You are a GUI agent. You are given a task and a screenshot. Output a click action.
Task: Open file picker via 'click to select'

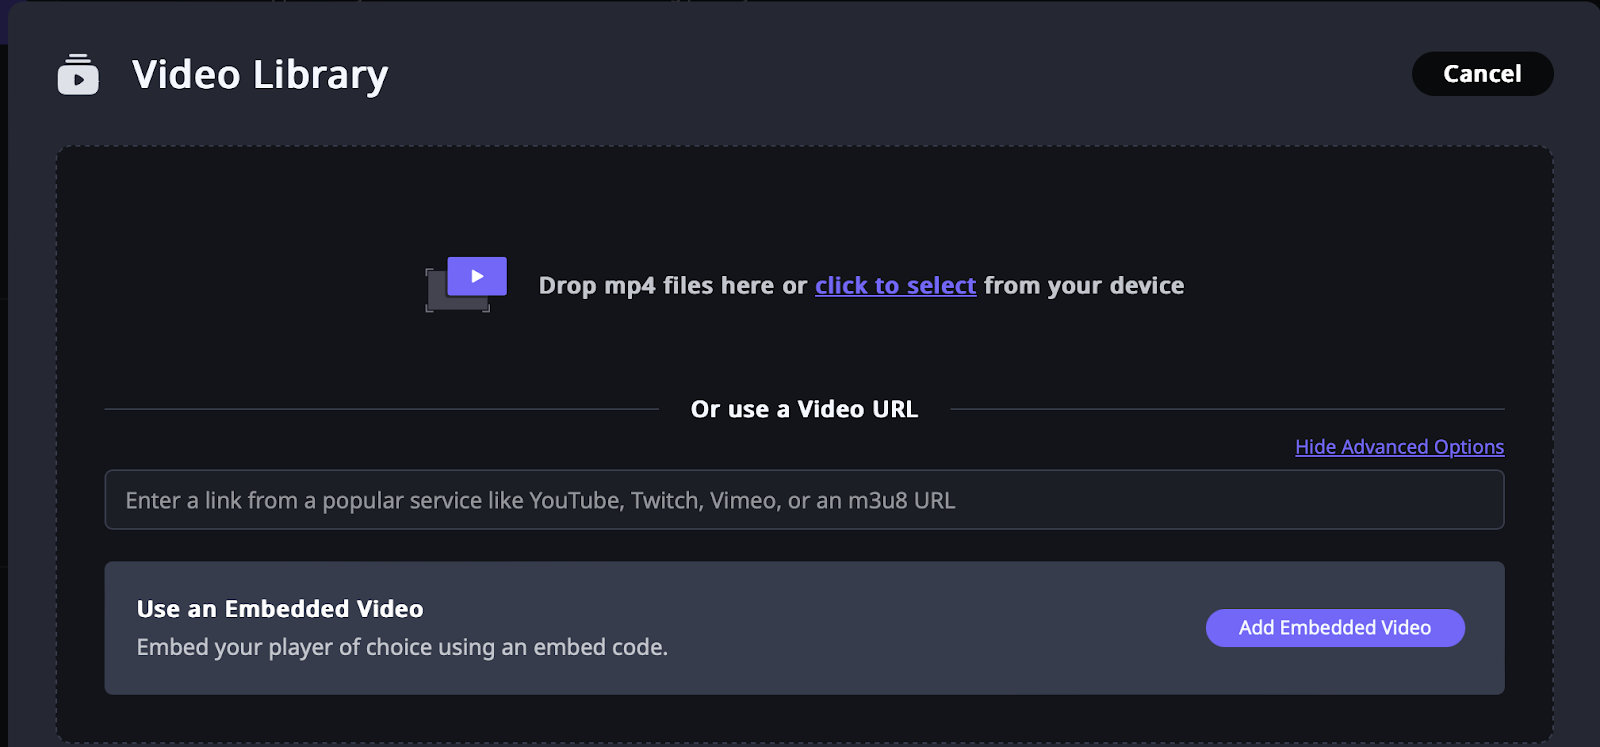(x=895, y=286)
